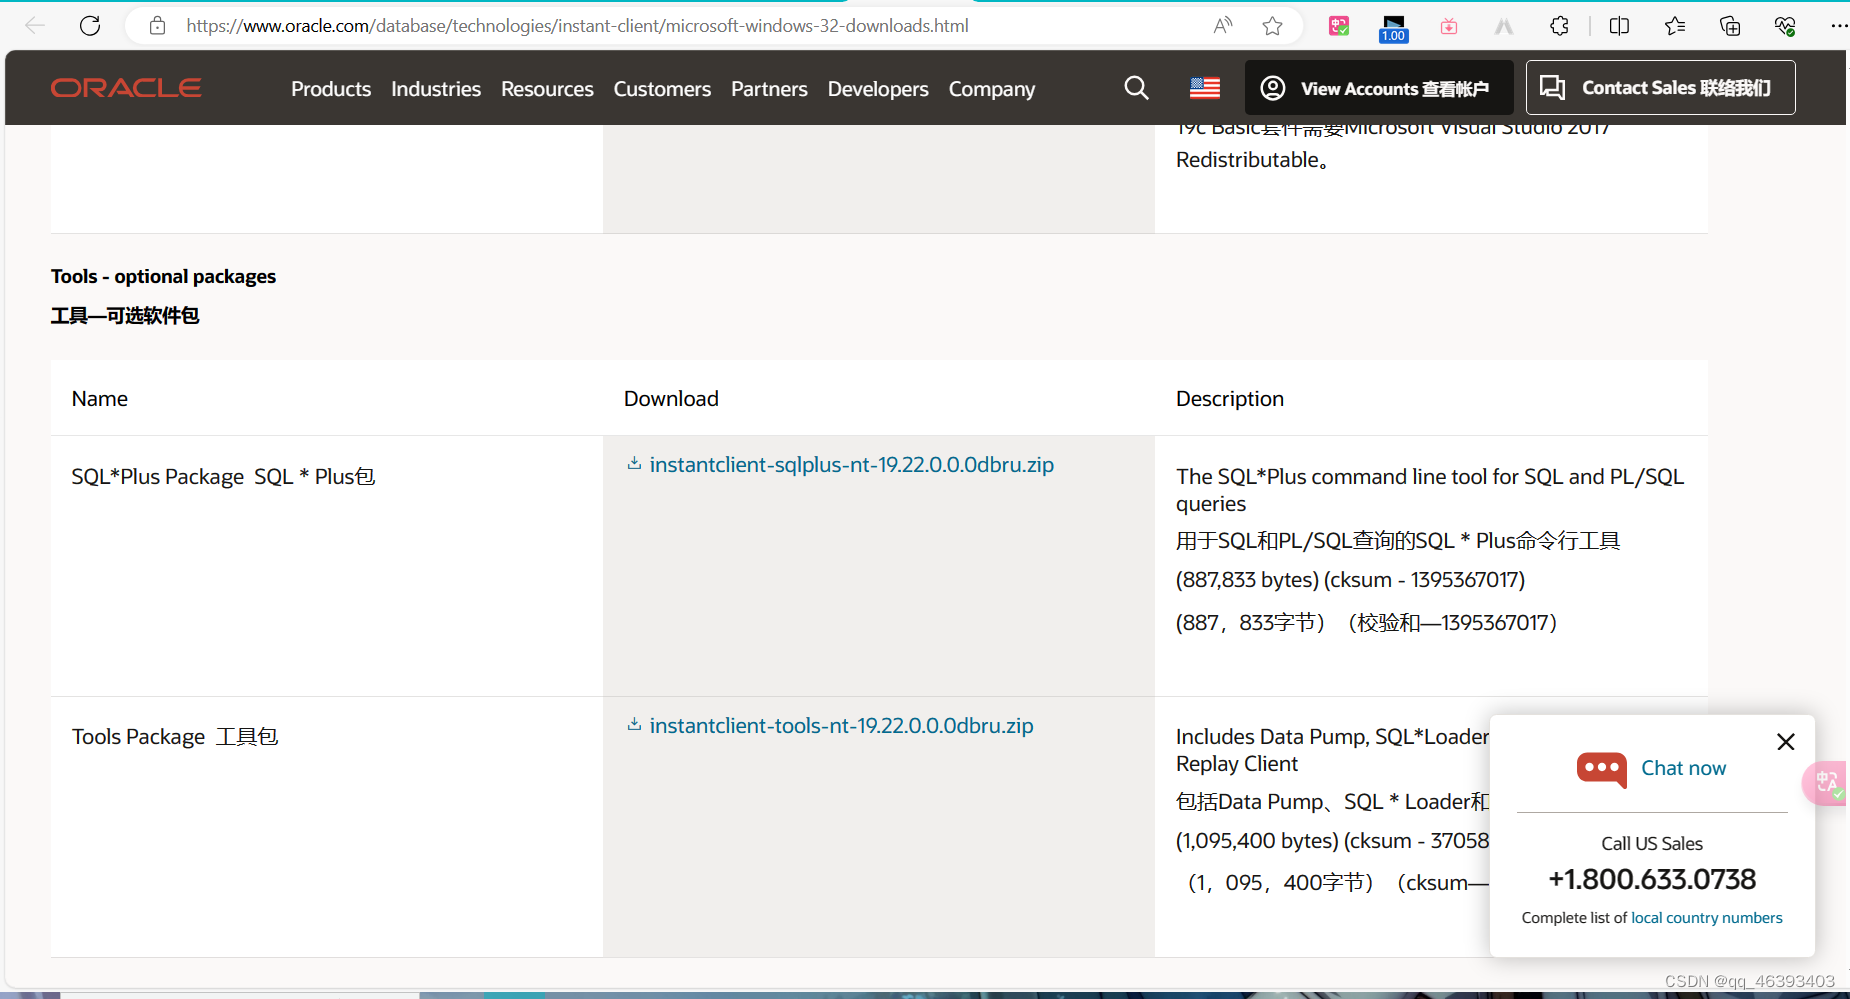This screenshot has height=999, width=1850.
Task: Open Oracle site search magnifier
Action: tap(1136, 88)
